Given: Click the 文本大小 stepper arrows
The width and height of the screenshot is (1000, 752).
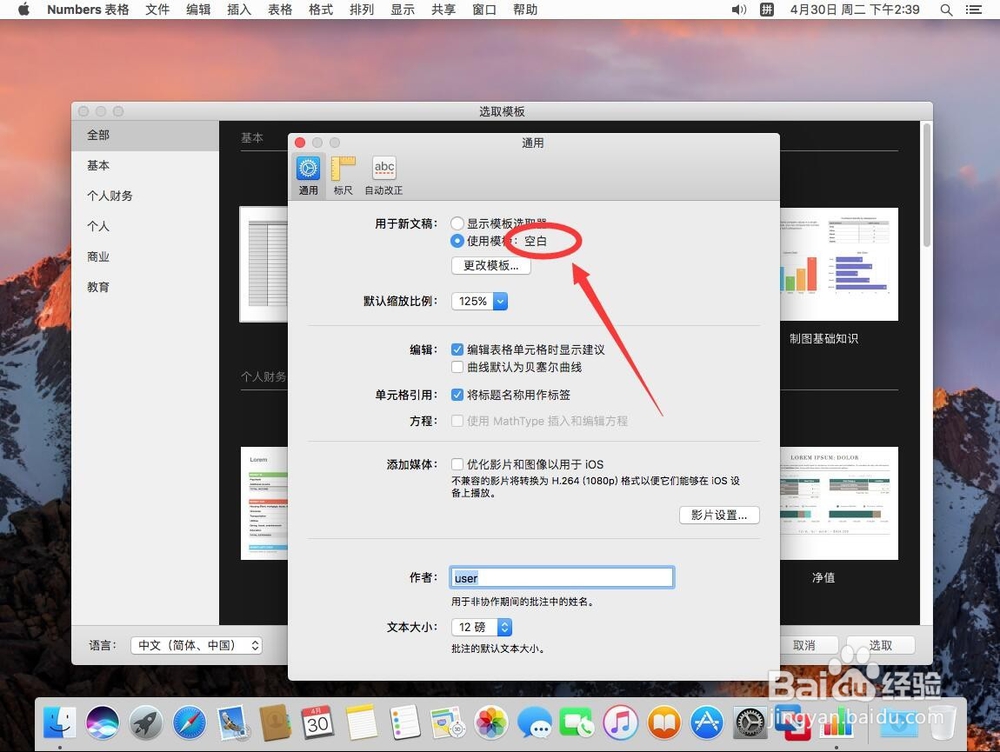Looking at the screenshot, I should click(x=505, y=627).
